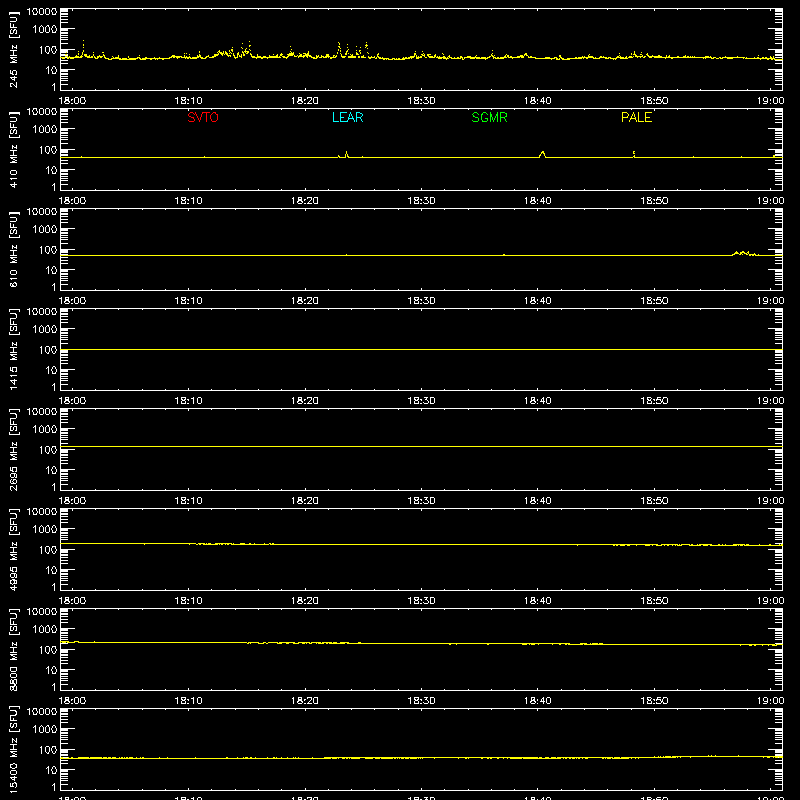Click the green SGMR station label
The height and width of the screenshot is (800, 800).
pyautogui.click(x=489, y=117)
